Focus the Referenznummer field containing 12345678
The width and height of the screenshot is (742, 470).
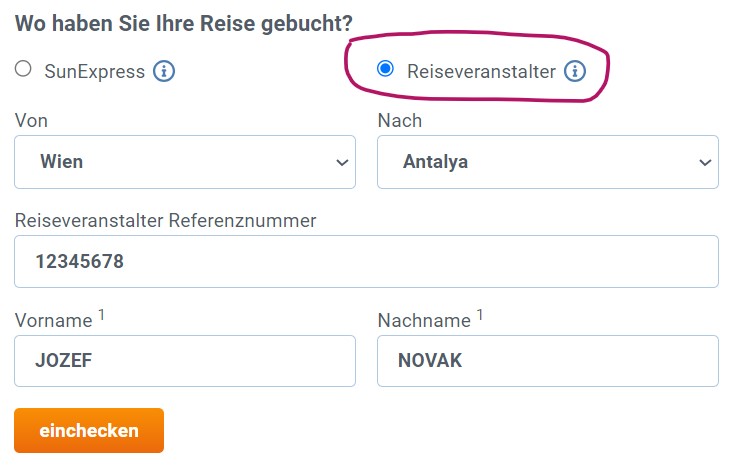pos(366,262)
